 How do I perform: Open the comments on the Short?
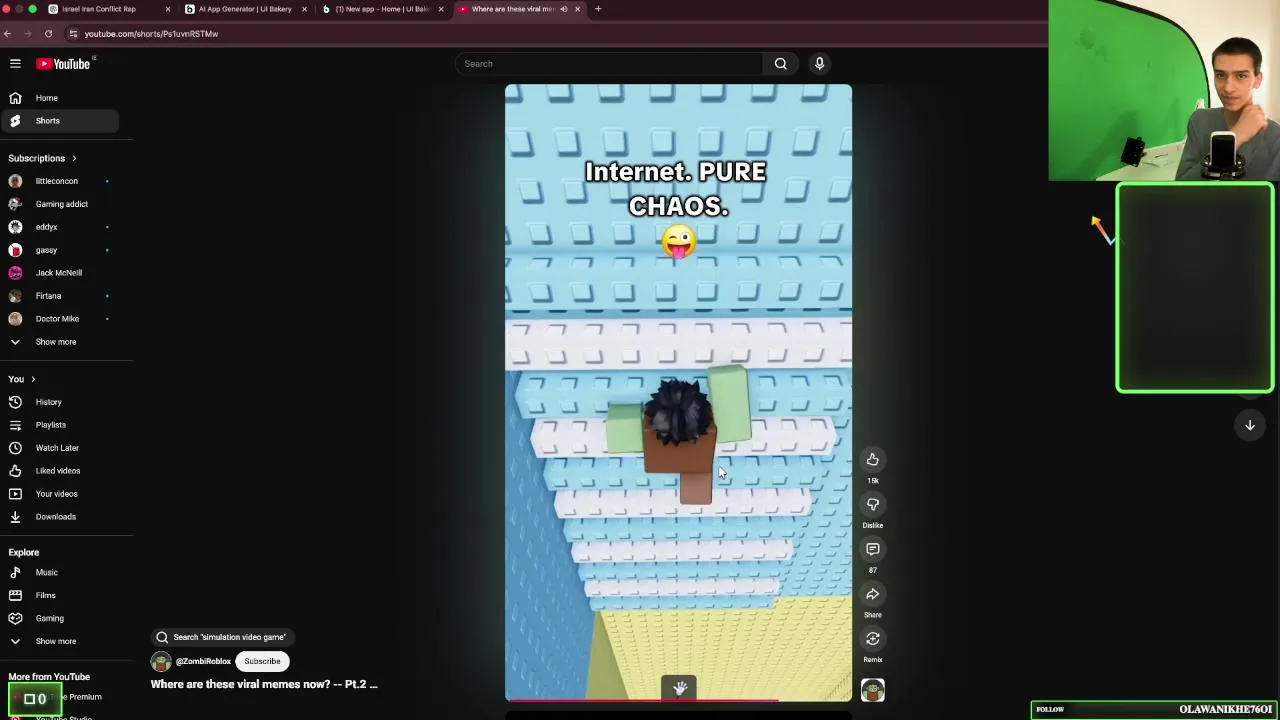(872, 549)
